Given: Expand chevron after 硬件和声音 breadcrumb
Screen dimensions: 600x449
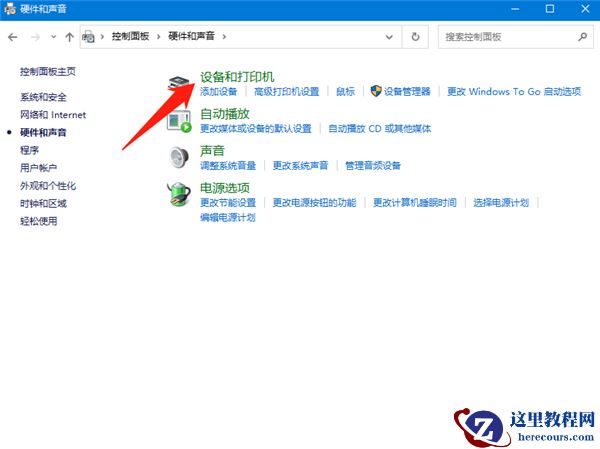Looking at the screenshot, I should point(224,37).
